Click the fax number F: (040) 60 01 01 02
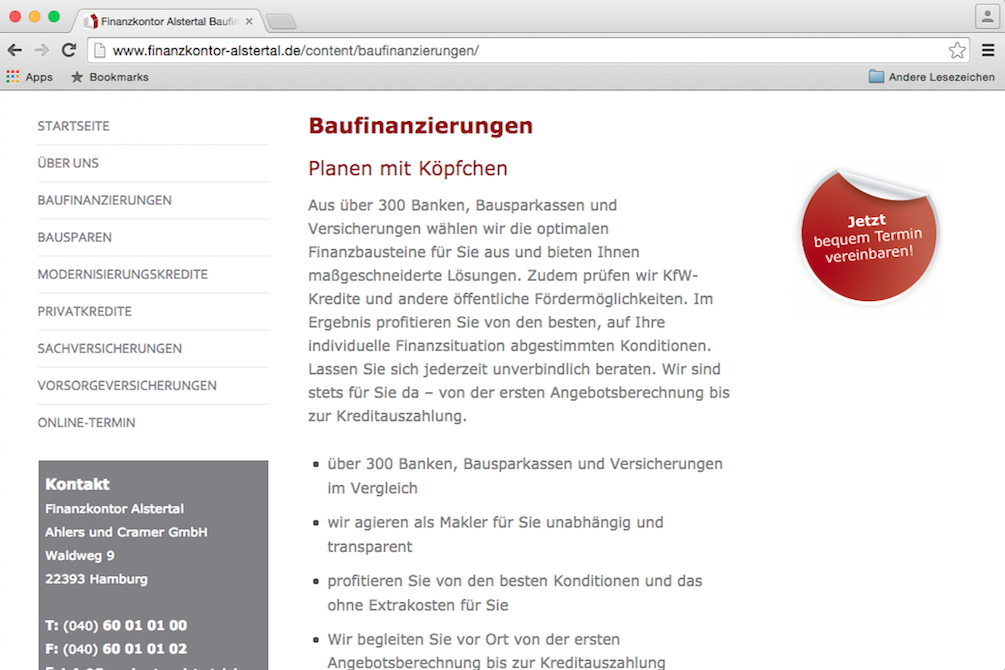Screen dimensions: 1005x670 click(x=116, y=649)
